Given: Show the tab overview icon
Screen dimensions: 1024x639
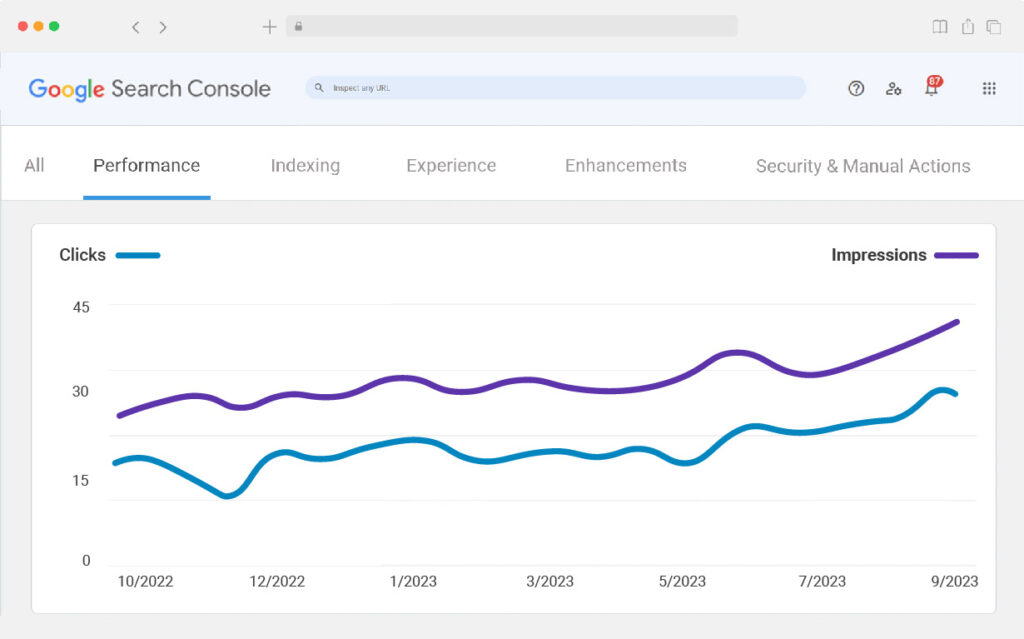Looking at the screenshot, I should 994,27.
